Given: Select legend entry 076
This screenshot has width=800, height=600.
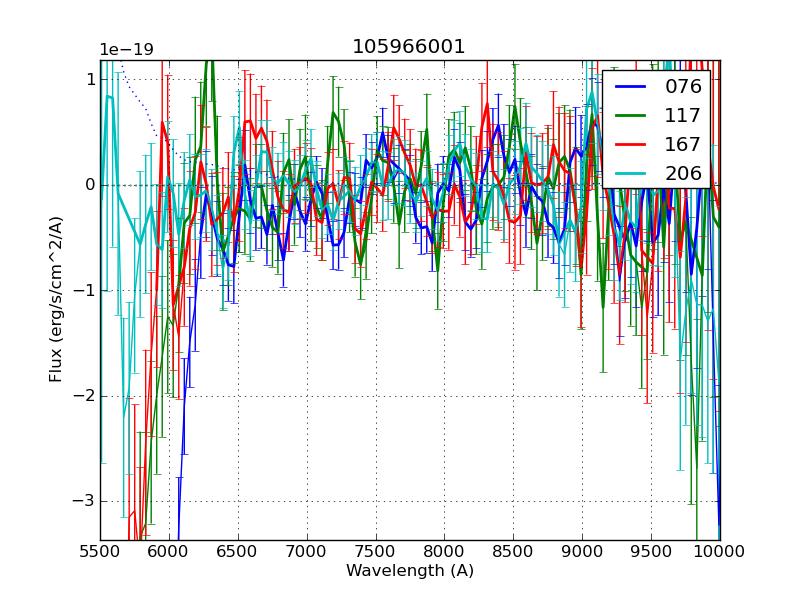Looking at the screenshot, I should click(x=683, y=86).
